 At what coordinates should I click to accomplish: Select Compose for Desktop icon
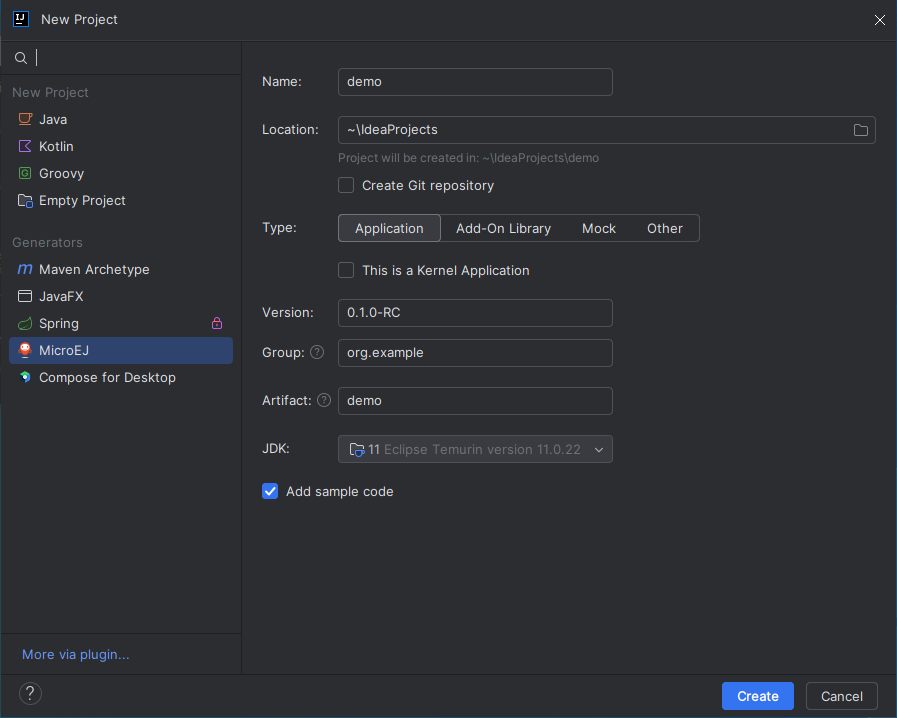point(25,378)
